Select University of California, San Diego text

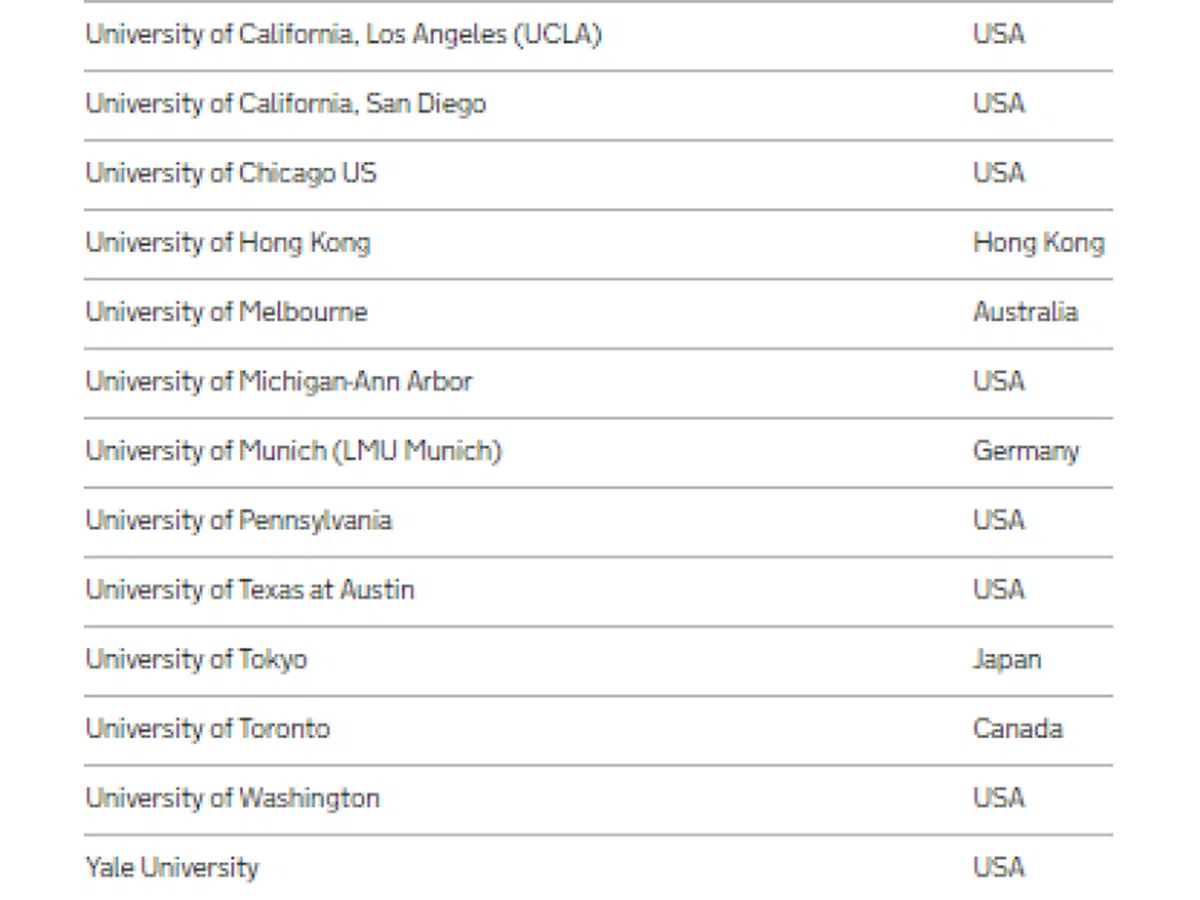(286, 104)
